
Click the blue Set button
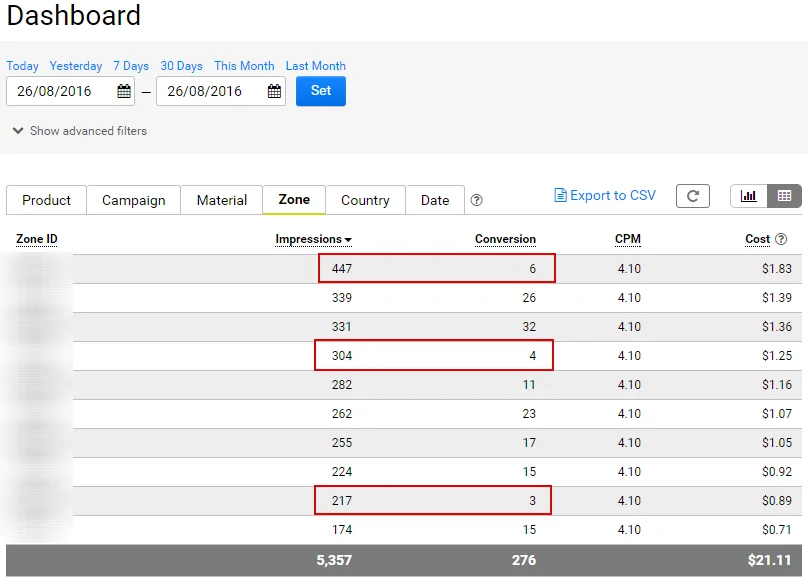click(321, 91)
